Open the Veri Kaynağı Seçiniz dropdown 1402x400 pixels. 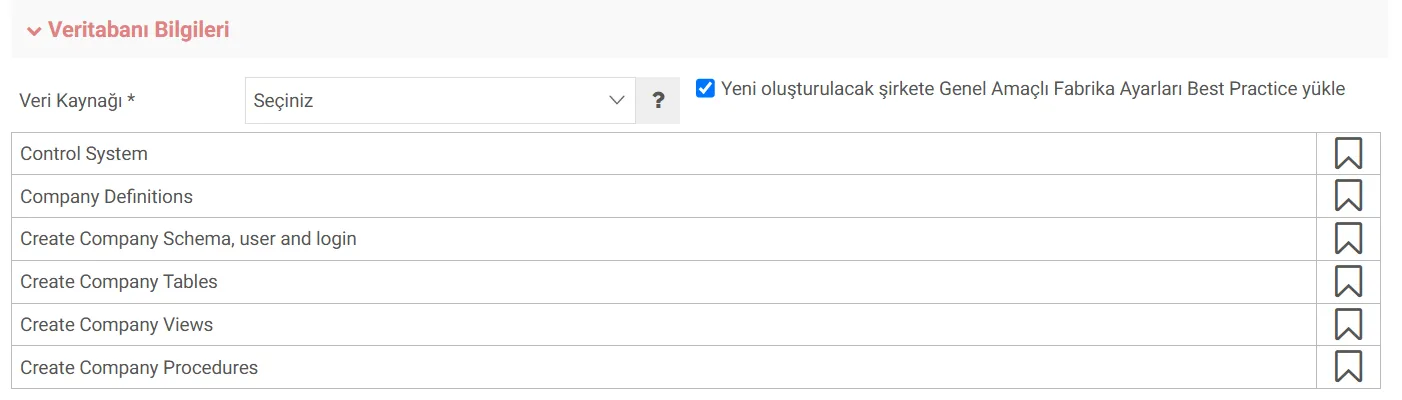(x=440, y=100)
